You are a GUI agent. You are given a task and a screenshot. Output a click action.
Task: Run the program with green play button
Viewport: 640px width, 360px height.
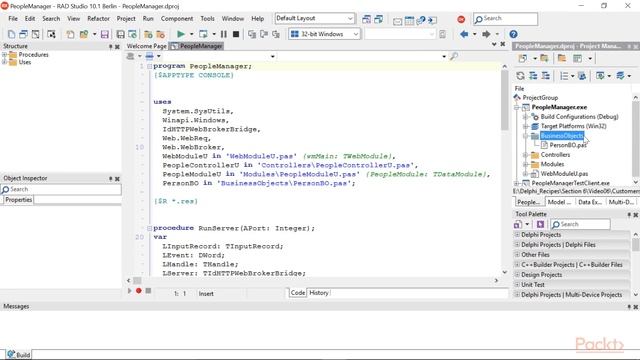click(181, 34)
